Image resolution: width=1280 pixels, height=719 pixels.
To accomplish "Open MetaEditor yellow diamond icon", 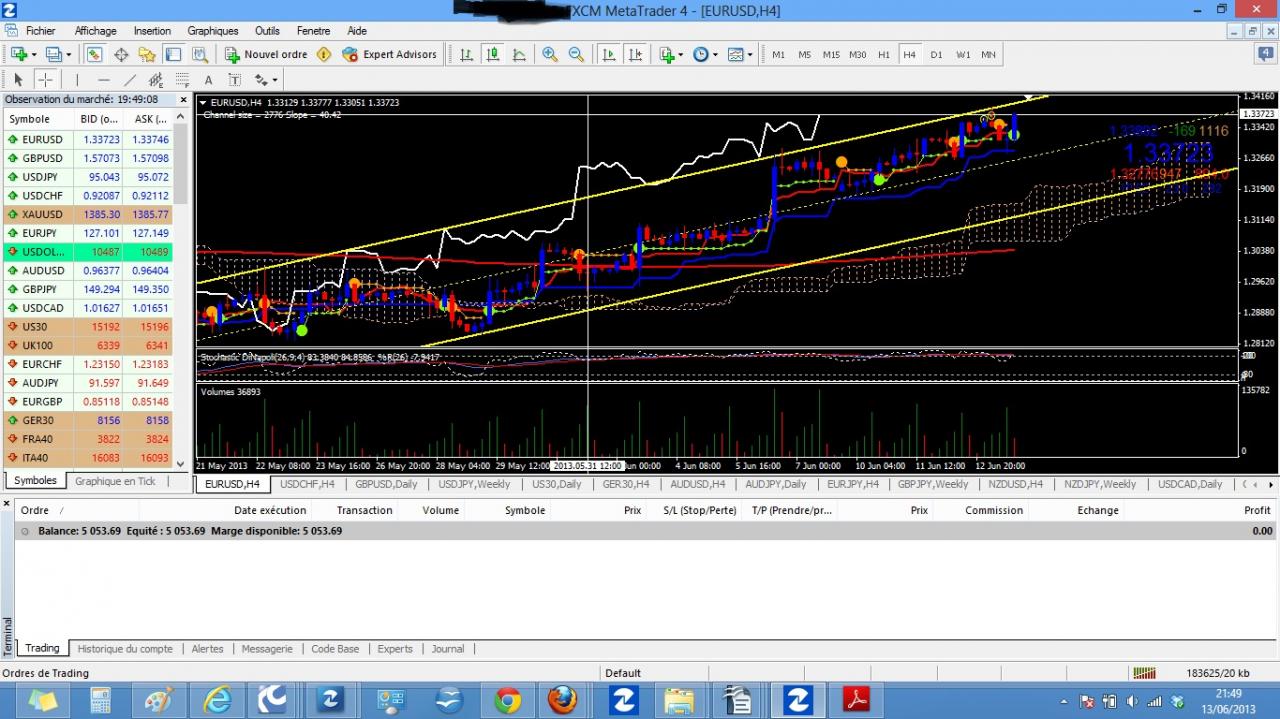I will pyautogui.click(x=324, y=54).
